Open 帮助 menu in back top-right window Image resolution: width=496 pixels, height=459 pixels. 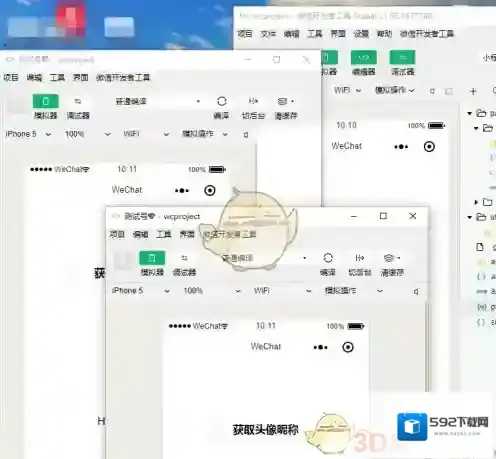pyautogui.click(x=384, y=34)
